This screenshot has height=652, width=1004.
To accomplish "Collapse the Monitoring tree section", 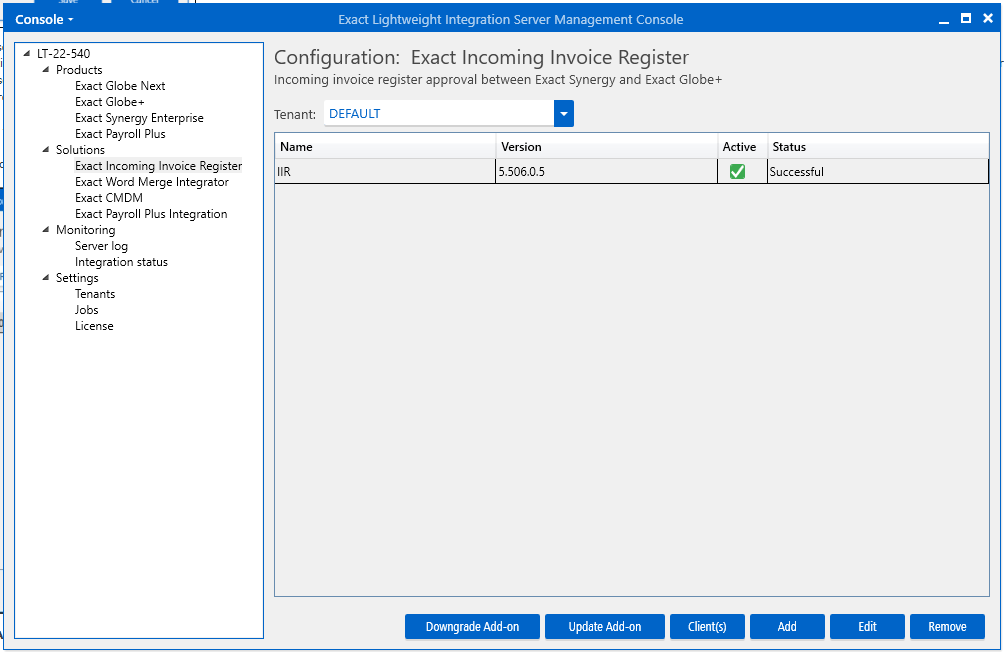I will coord(46,230).
